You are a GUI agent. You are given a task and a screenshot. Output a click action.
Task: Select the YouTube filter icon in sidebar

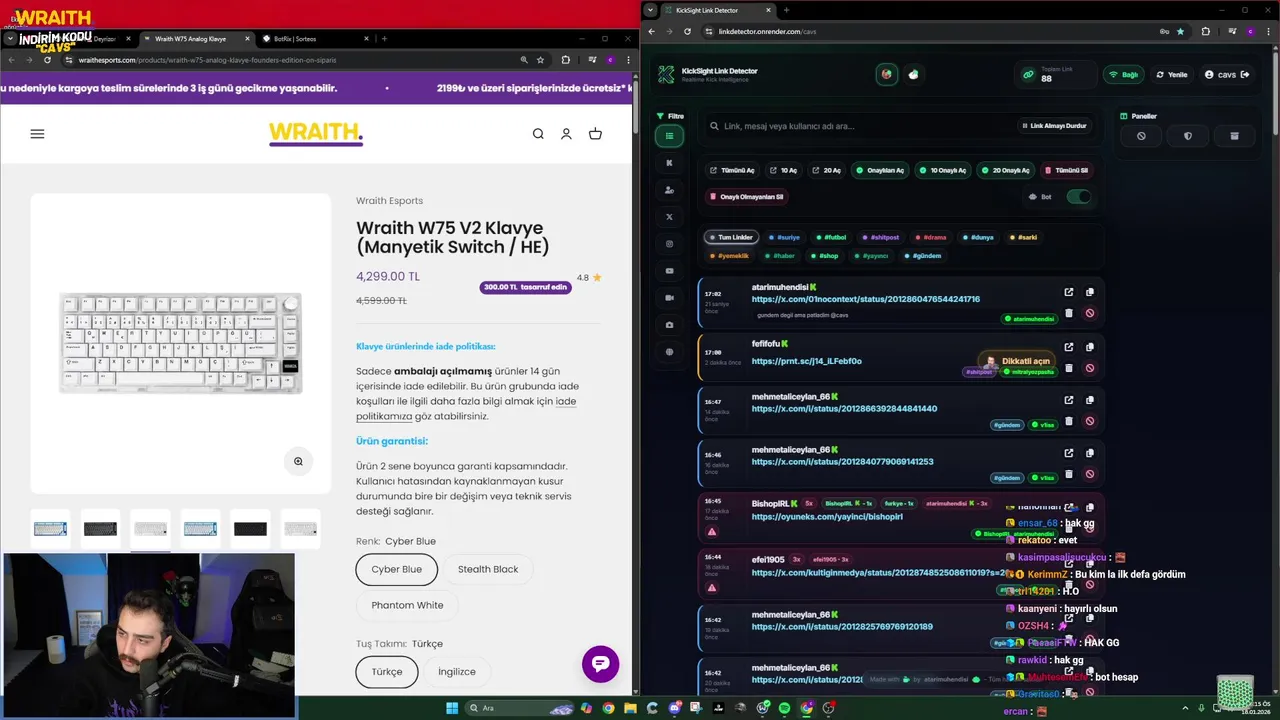[670, 271]
